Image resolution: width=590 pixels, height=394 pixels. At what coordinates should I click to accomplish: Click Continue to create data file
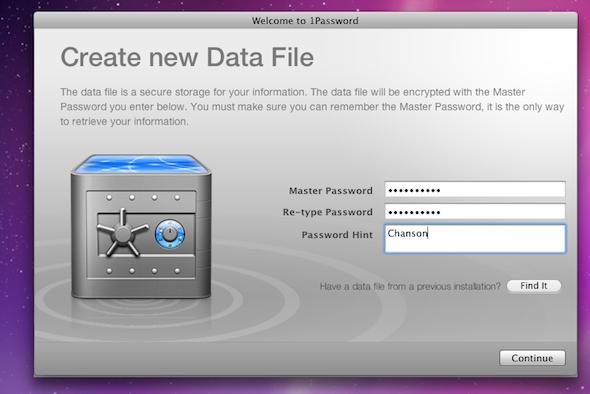coord(532,358)
